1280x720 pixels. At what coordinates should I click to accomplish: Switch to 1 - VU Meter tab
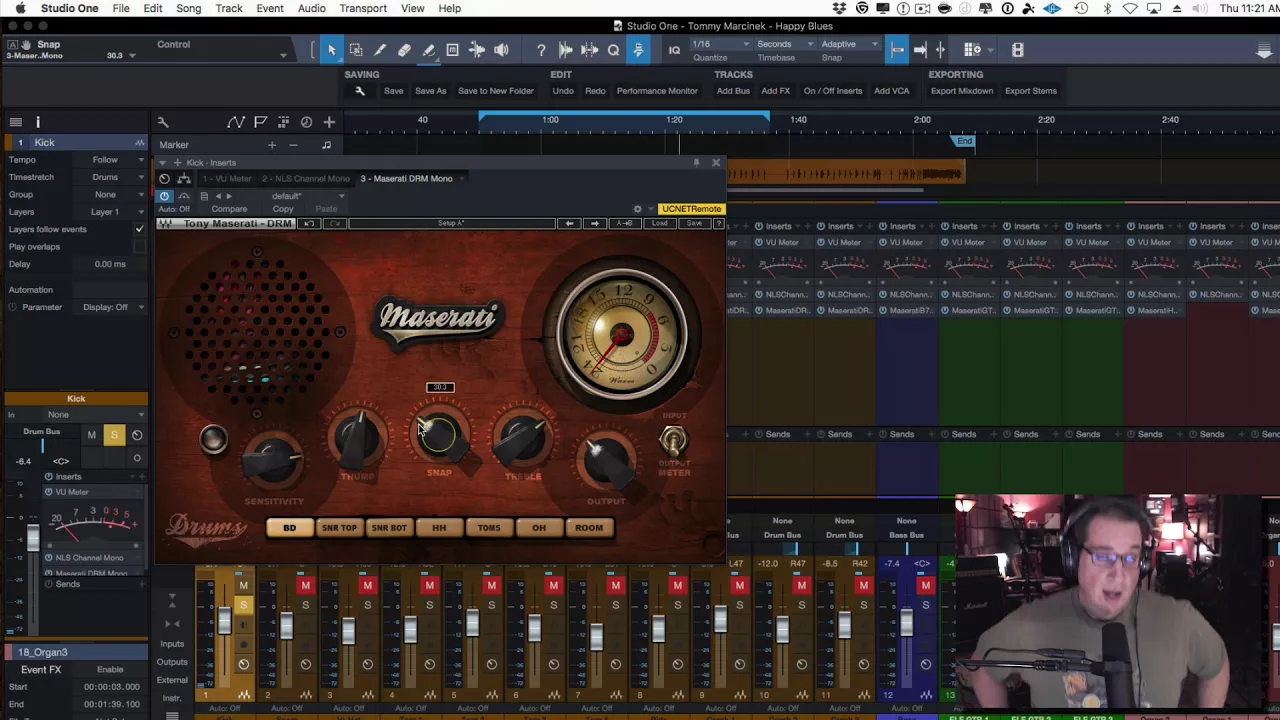pos(226,179)
